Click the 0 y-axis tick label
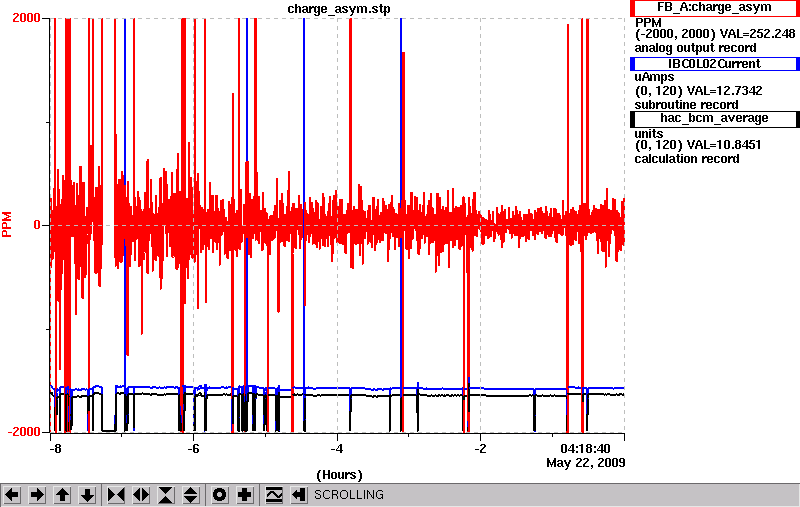800x507 pixels. coord(37,225)
